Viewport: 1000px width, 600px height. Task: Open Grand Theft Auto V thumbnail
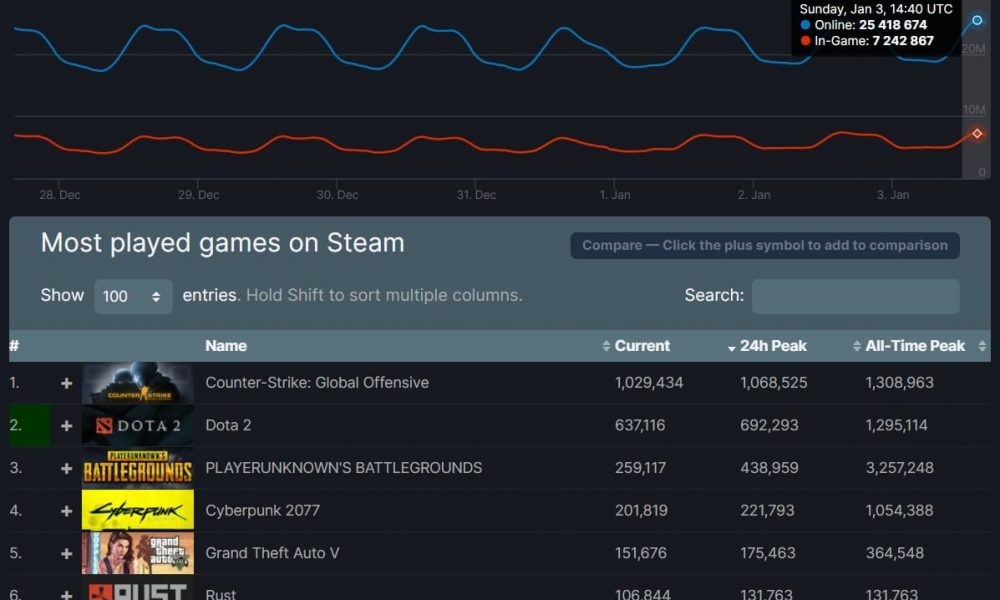(x=138, y=553)
